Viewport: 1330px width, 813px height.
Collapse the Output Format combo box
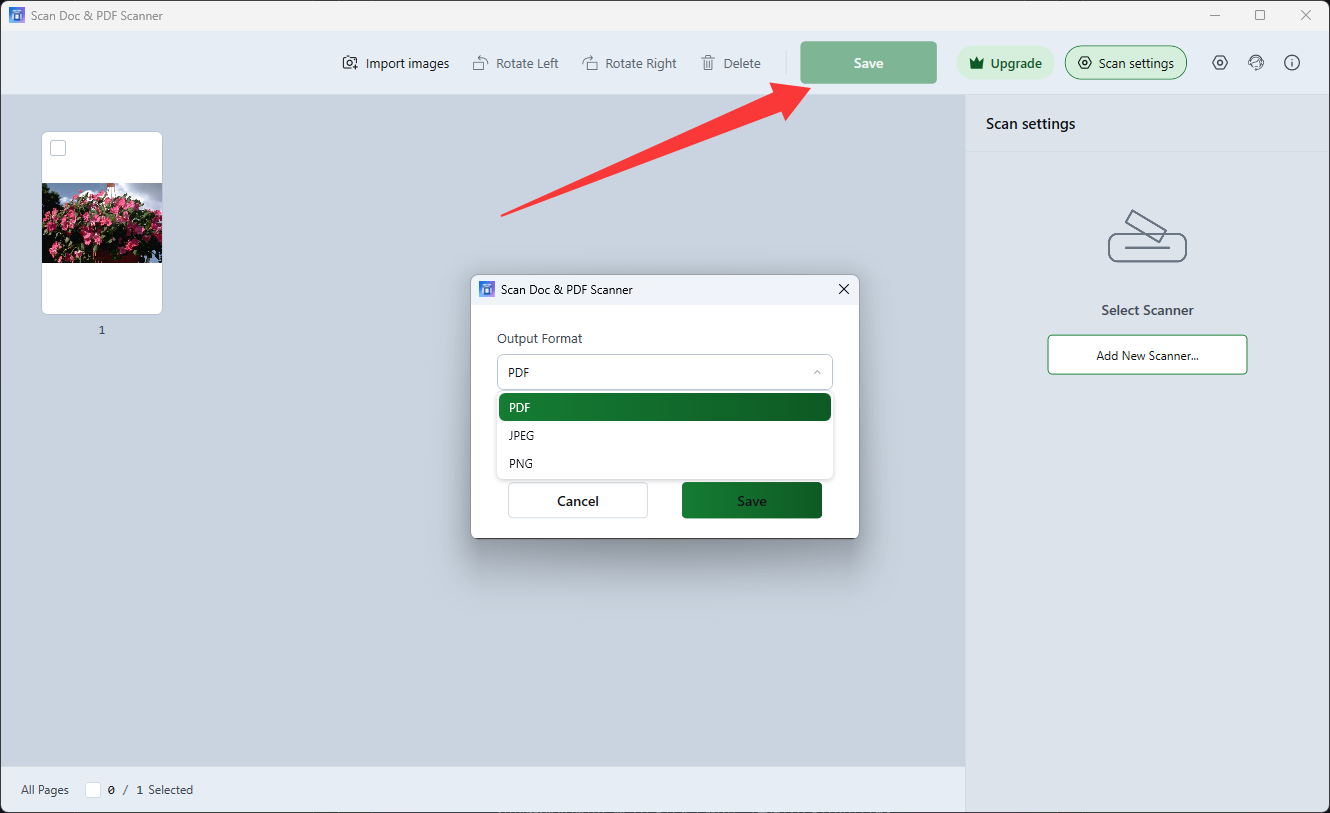tap(665, 372)
